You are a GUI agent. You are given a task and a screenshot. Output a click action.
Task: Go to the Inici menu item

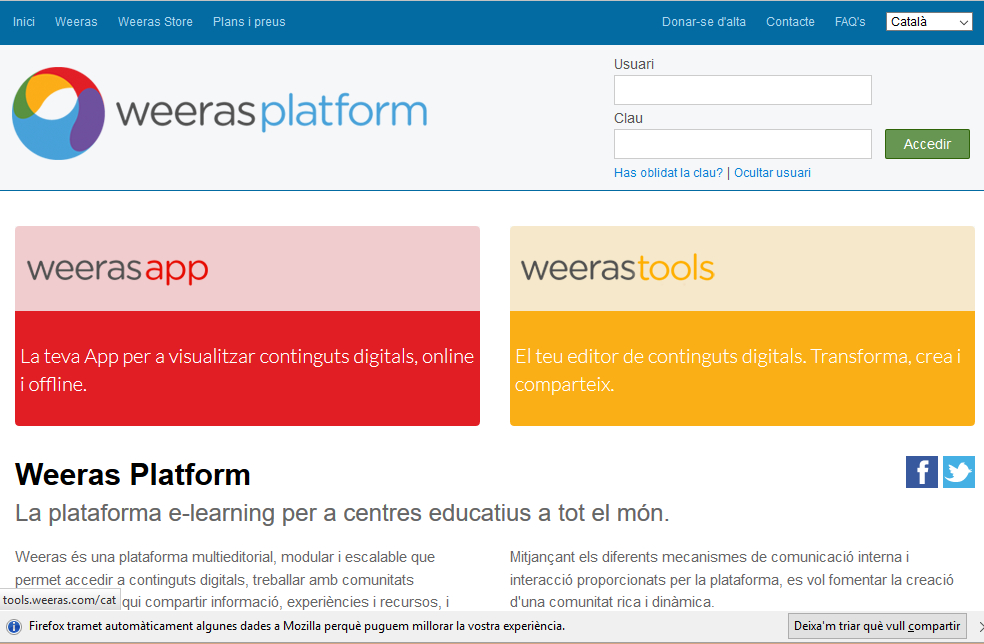pyautogui.click(x=24, y=22)
